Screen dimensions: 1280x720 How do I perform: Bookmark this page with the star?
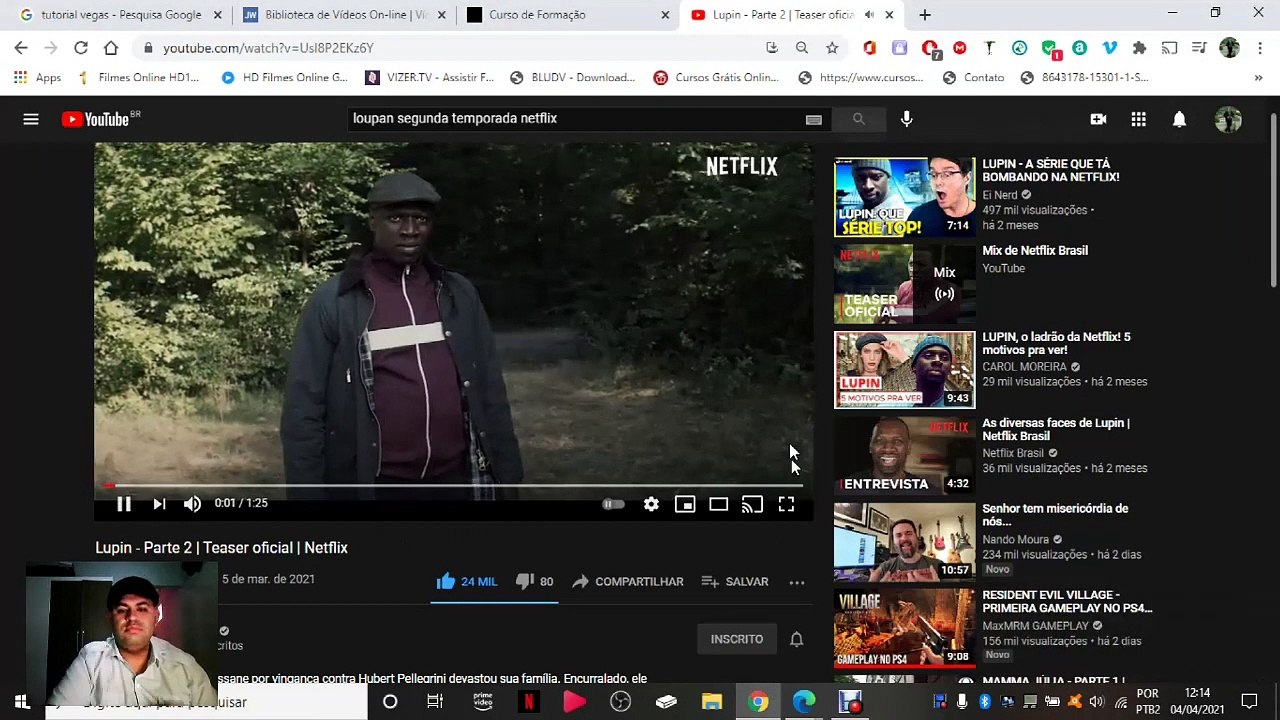(832, 48)
